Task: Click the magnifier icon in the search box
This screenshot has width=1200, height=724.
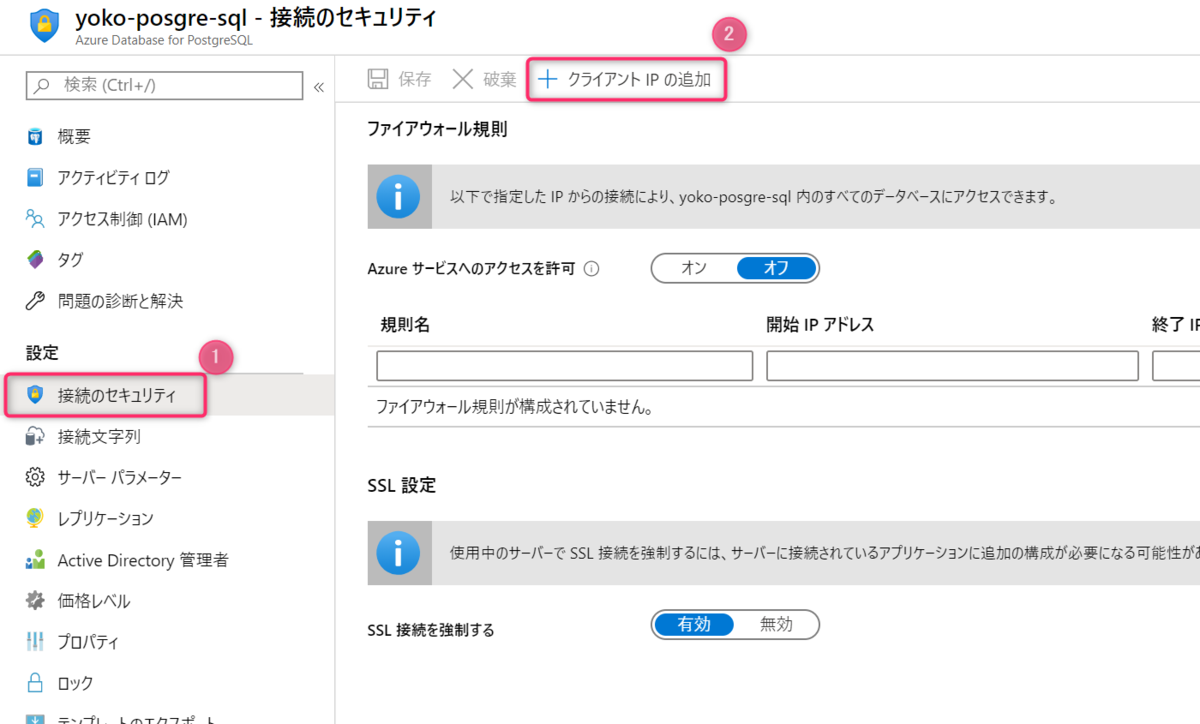Action: [43, 86]
